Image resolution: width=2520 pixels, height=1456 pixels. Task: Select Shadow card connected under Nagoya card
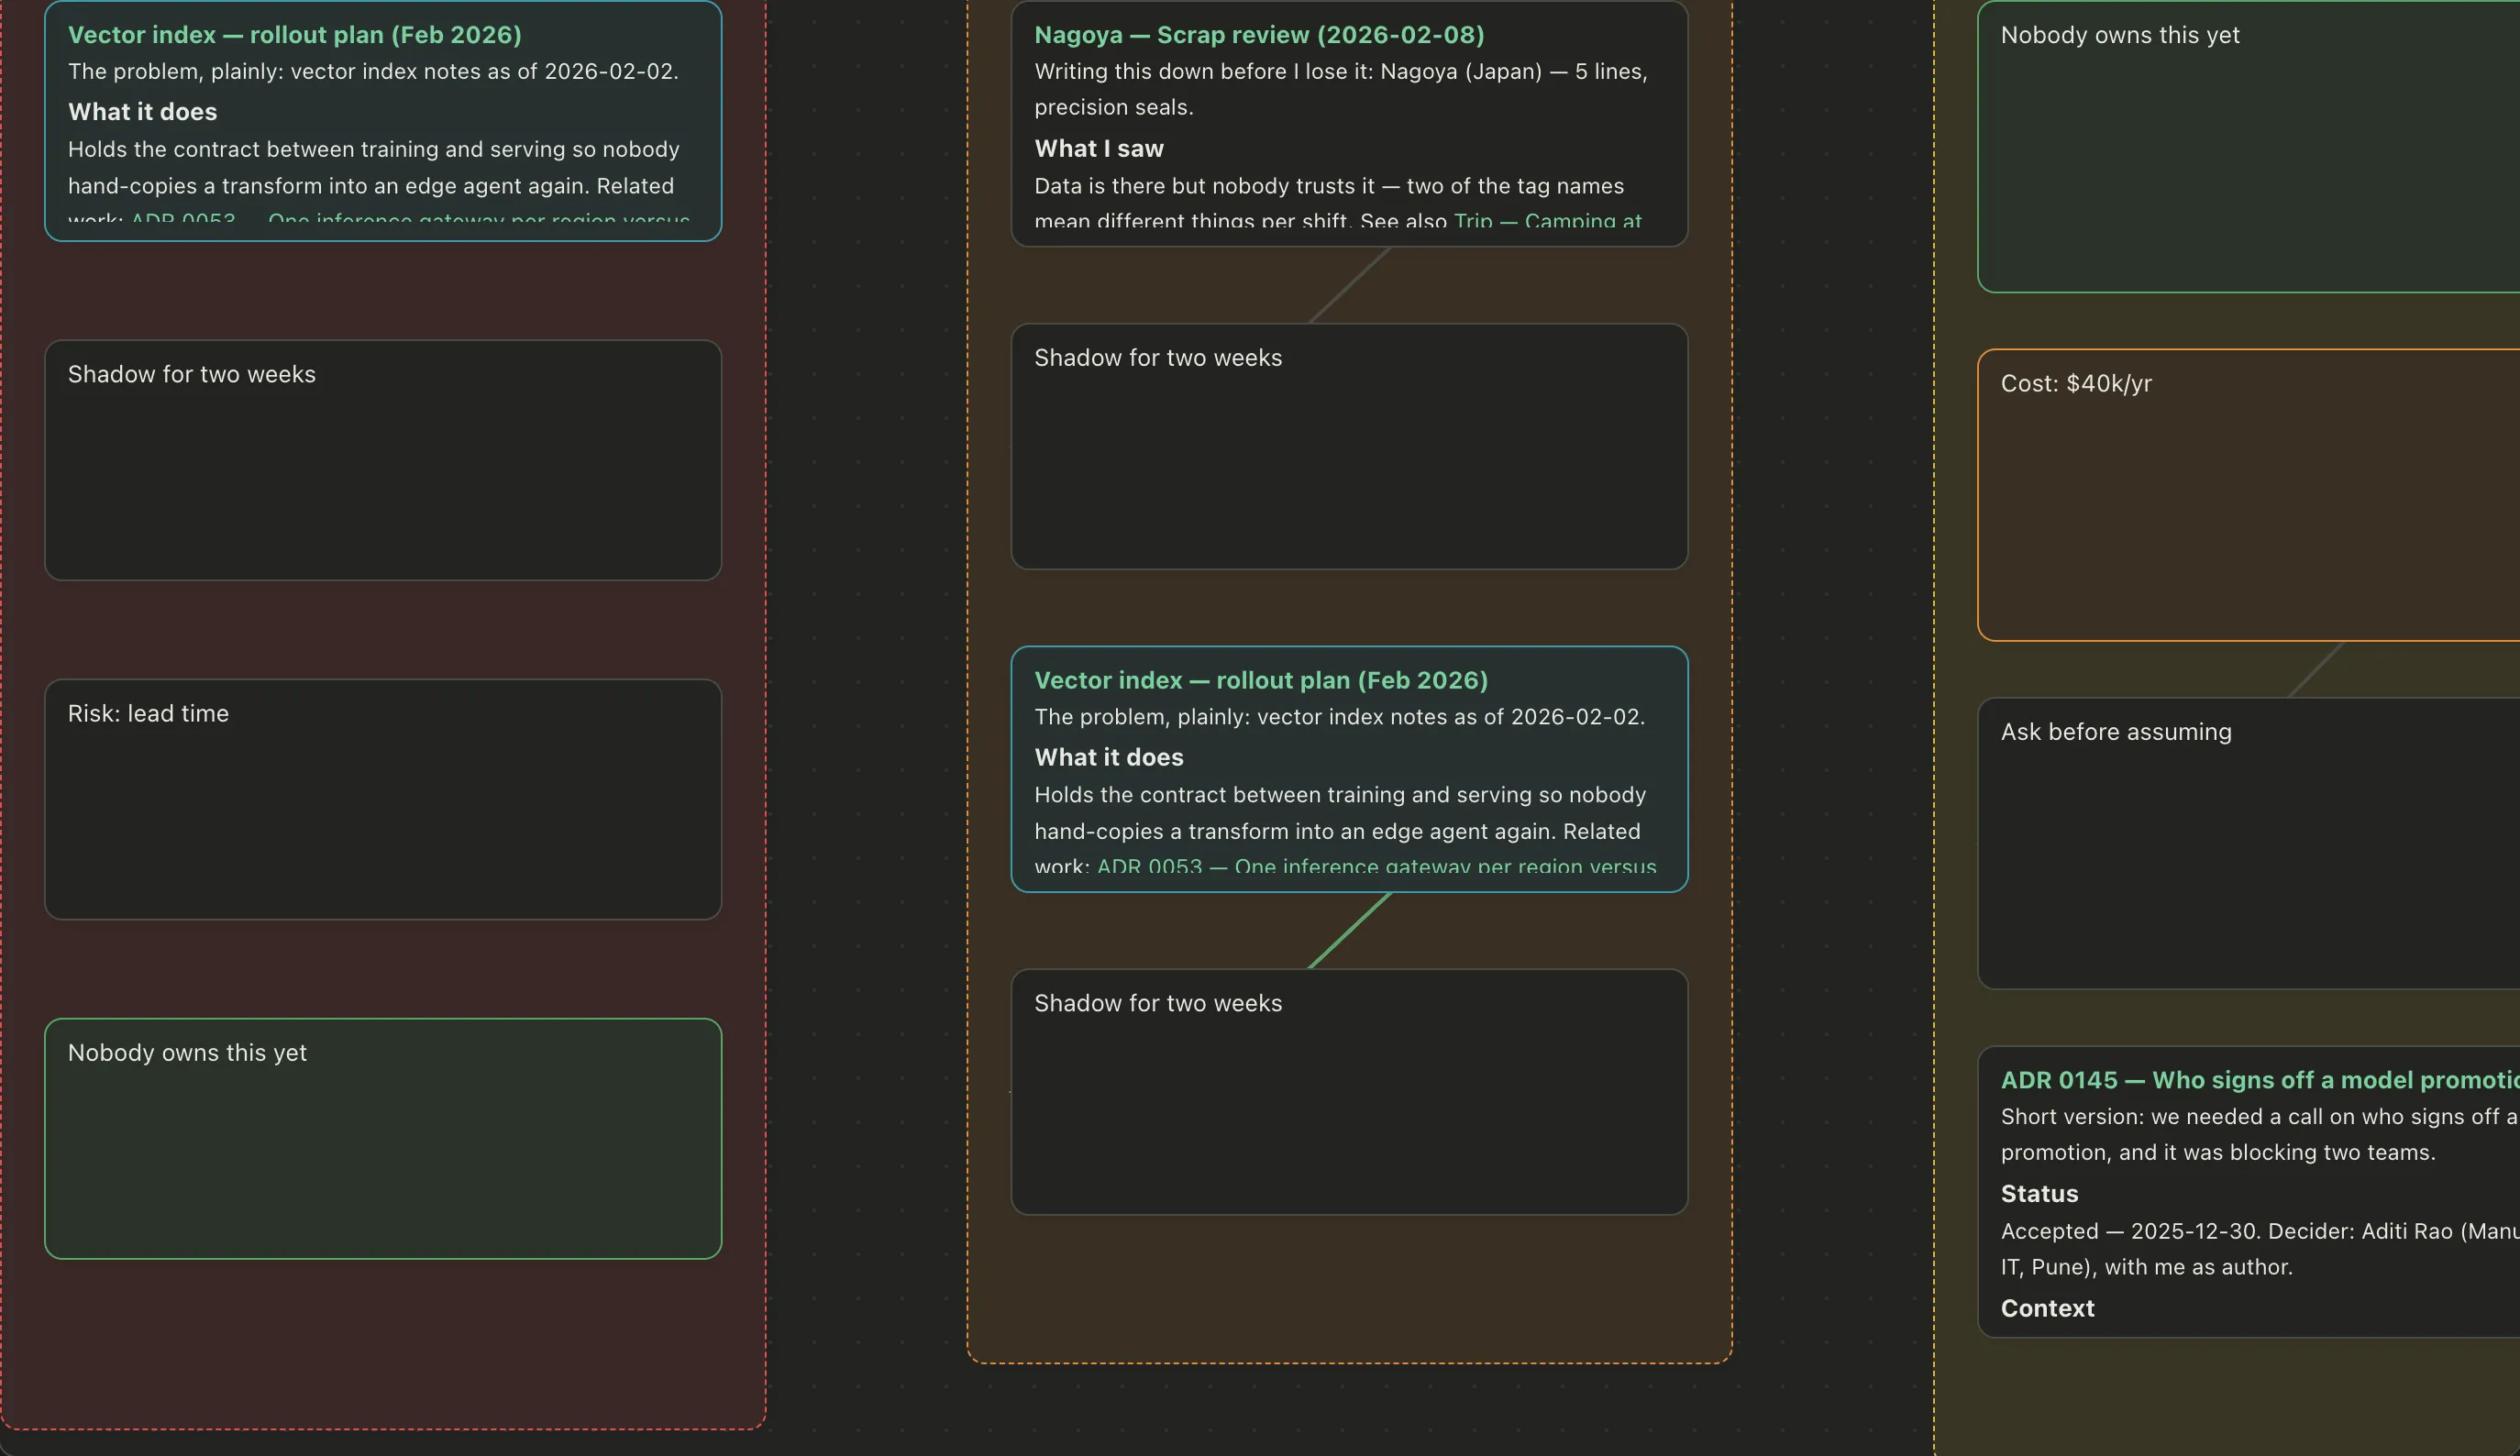click(1349, 446)
